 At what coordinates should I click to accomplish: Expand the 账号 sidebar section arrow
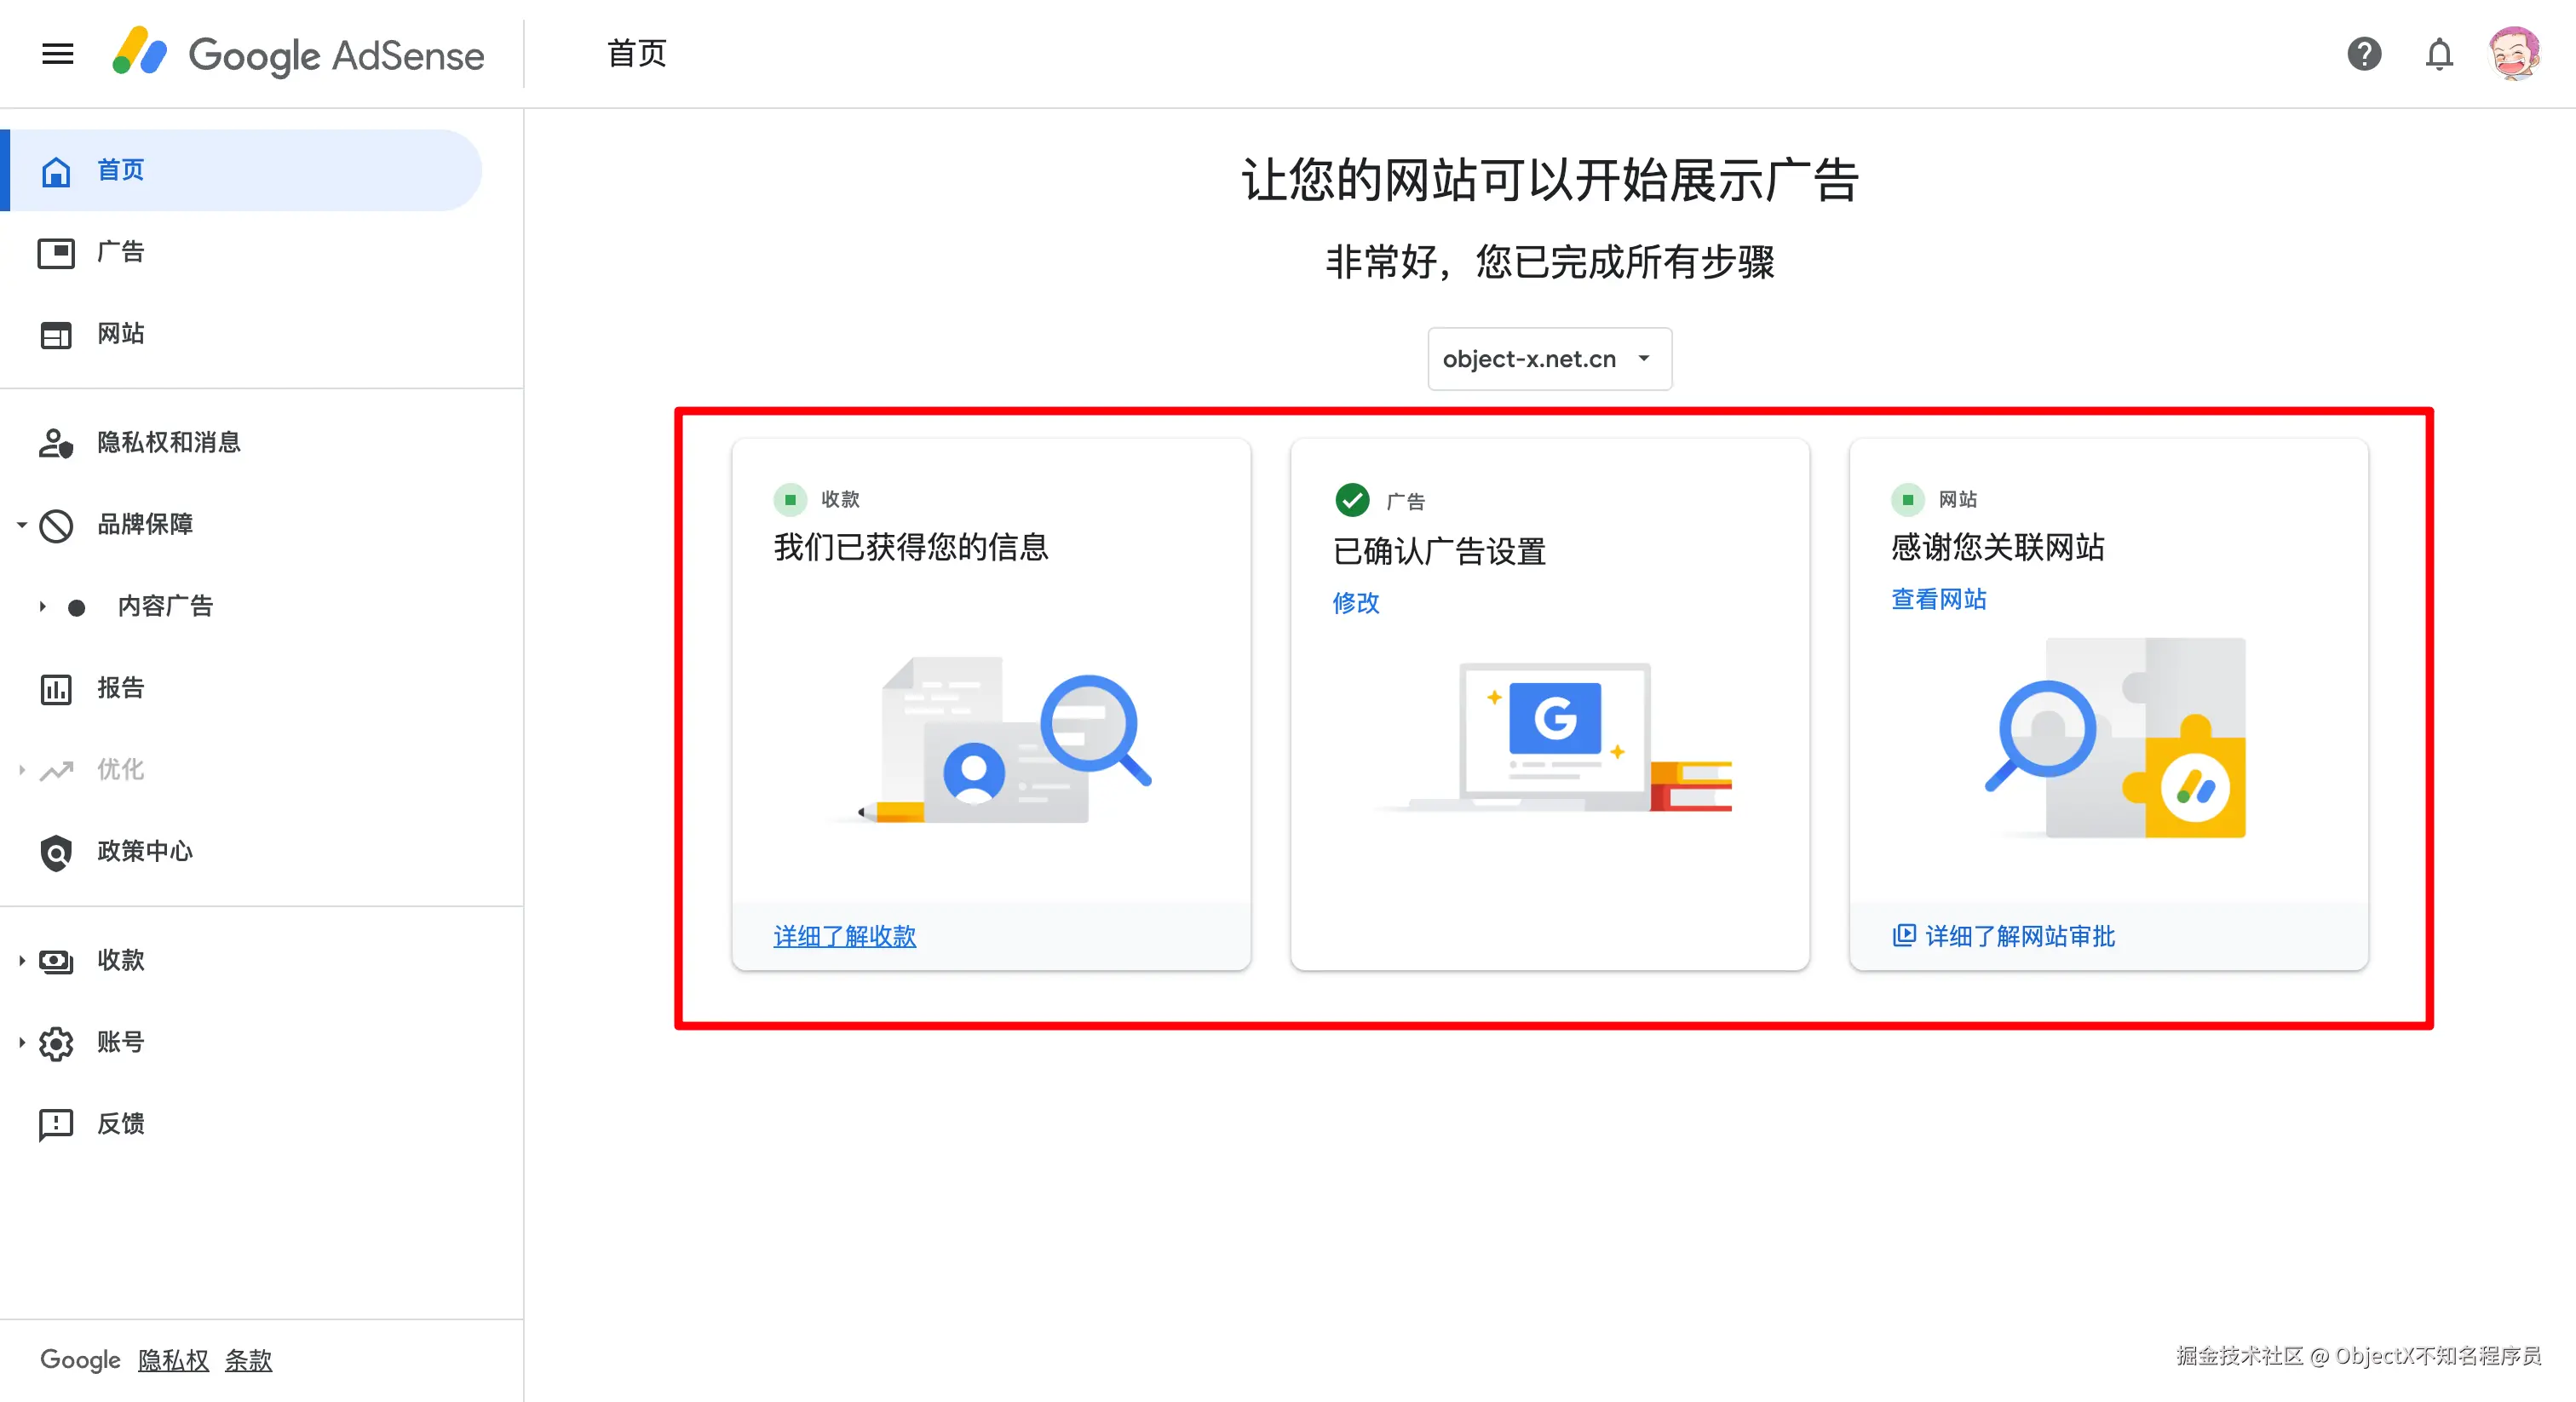click(21, 1042)
